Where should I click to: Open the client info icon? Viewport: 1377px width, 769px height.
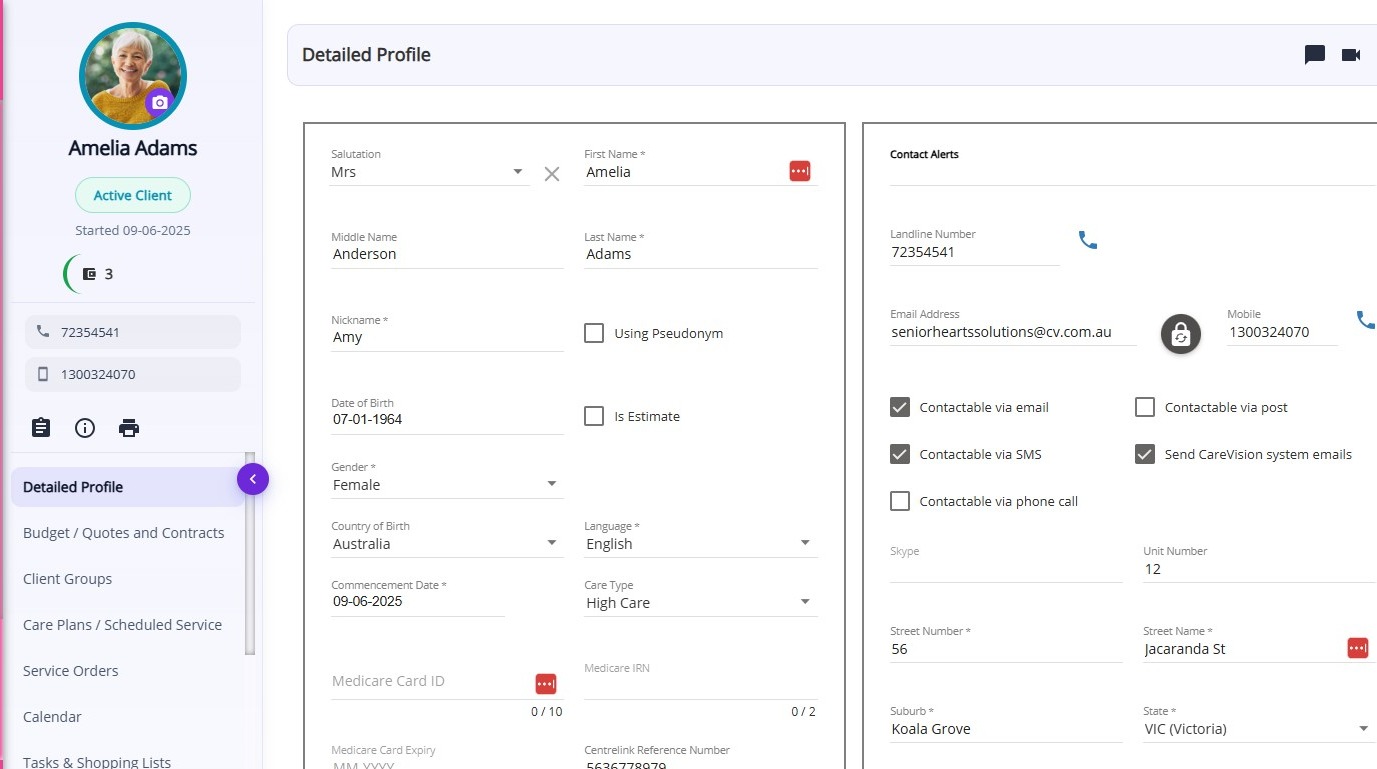85,428
